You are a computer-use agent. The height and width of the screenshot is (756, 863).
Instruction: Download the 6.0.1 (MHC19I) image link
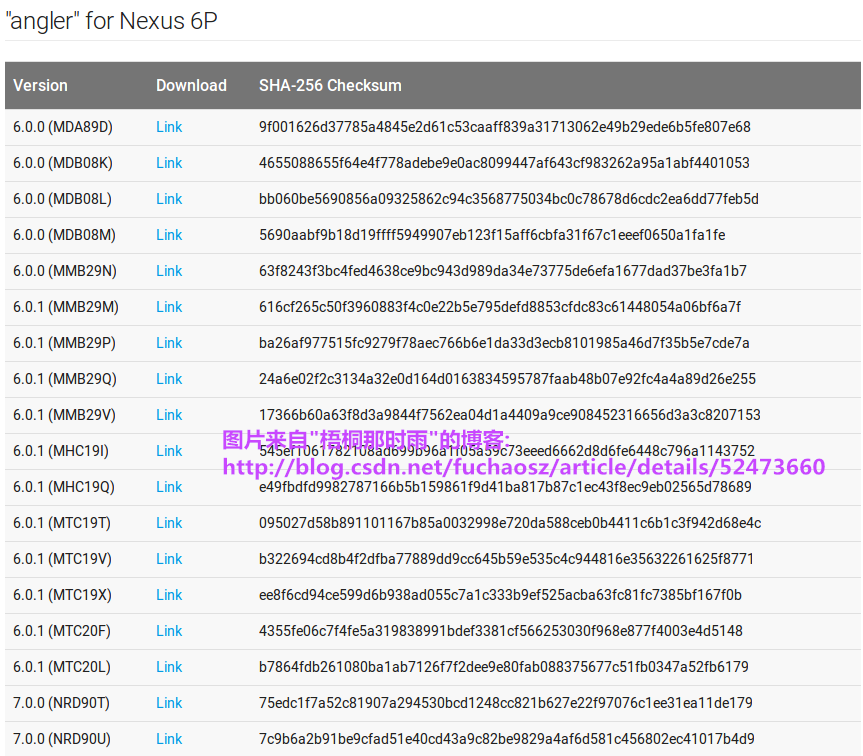169,451
